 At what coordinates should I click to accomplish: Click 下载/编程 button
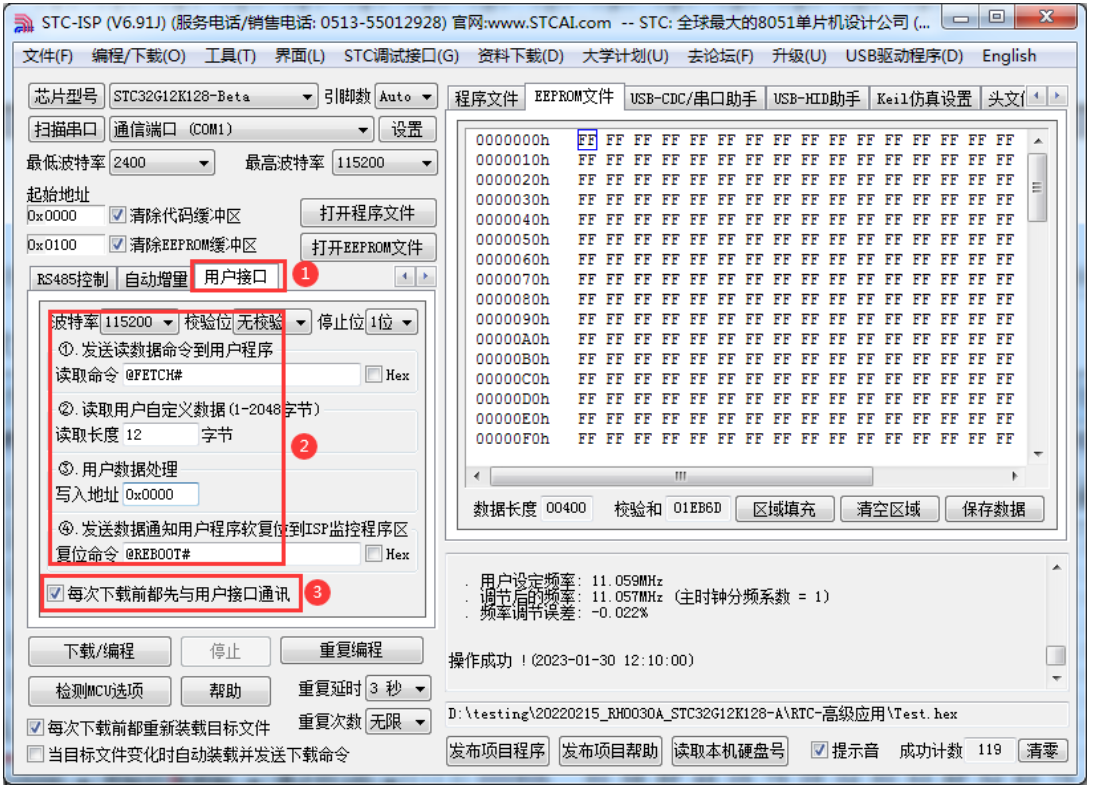tap(99, 651)
